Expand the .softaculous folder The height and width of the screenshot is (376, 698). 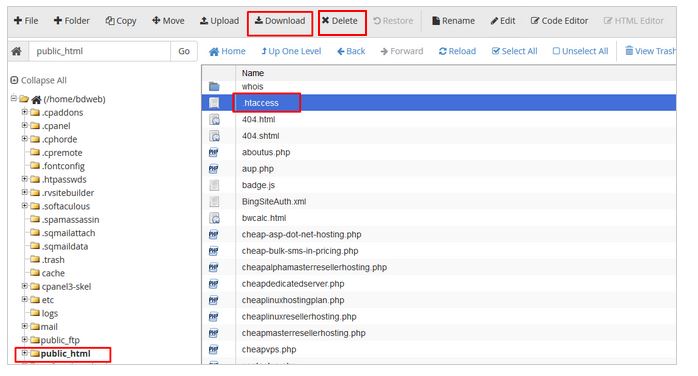click(x=25, y=206)
